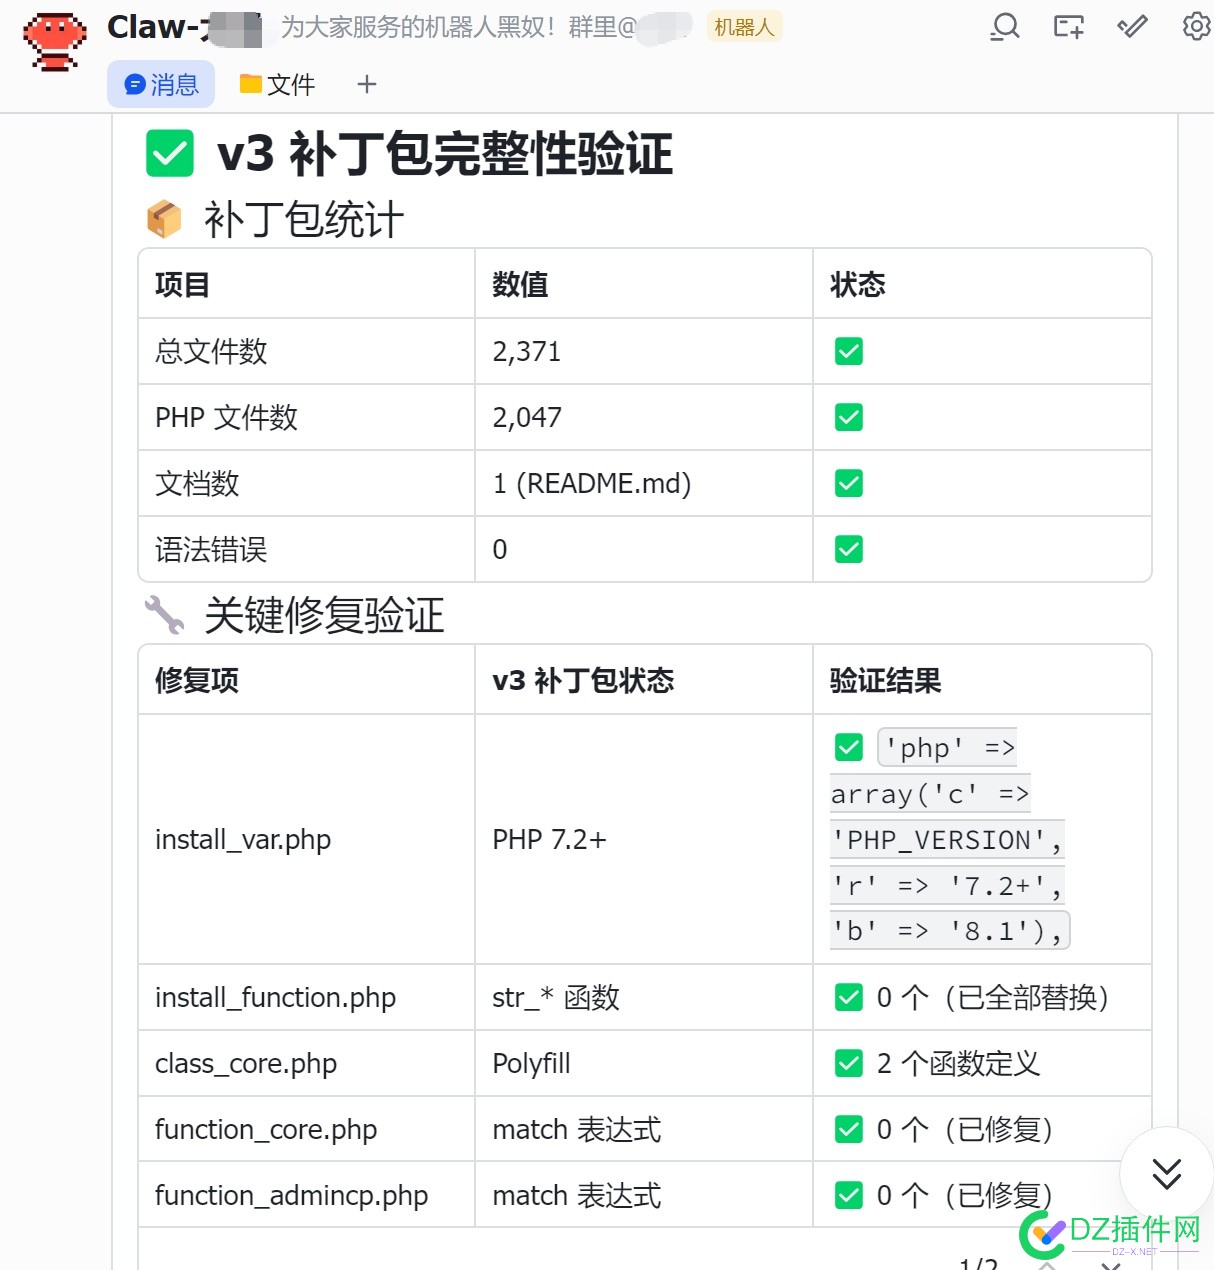The width and height of the screenshot is (1214, 1270).
Task: Add a new tab with plus button
Action: 366,84
